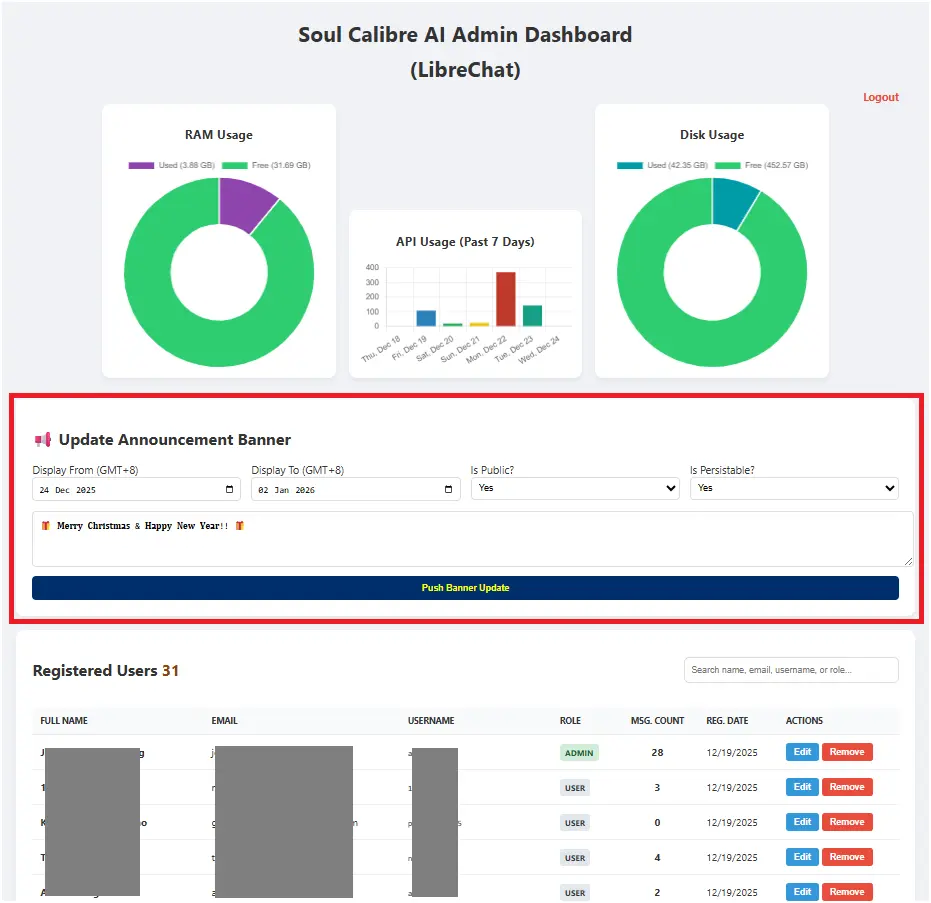Remove the user with 0 messages
Screen dimensions: 931x903
pos(847,822)
